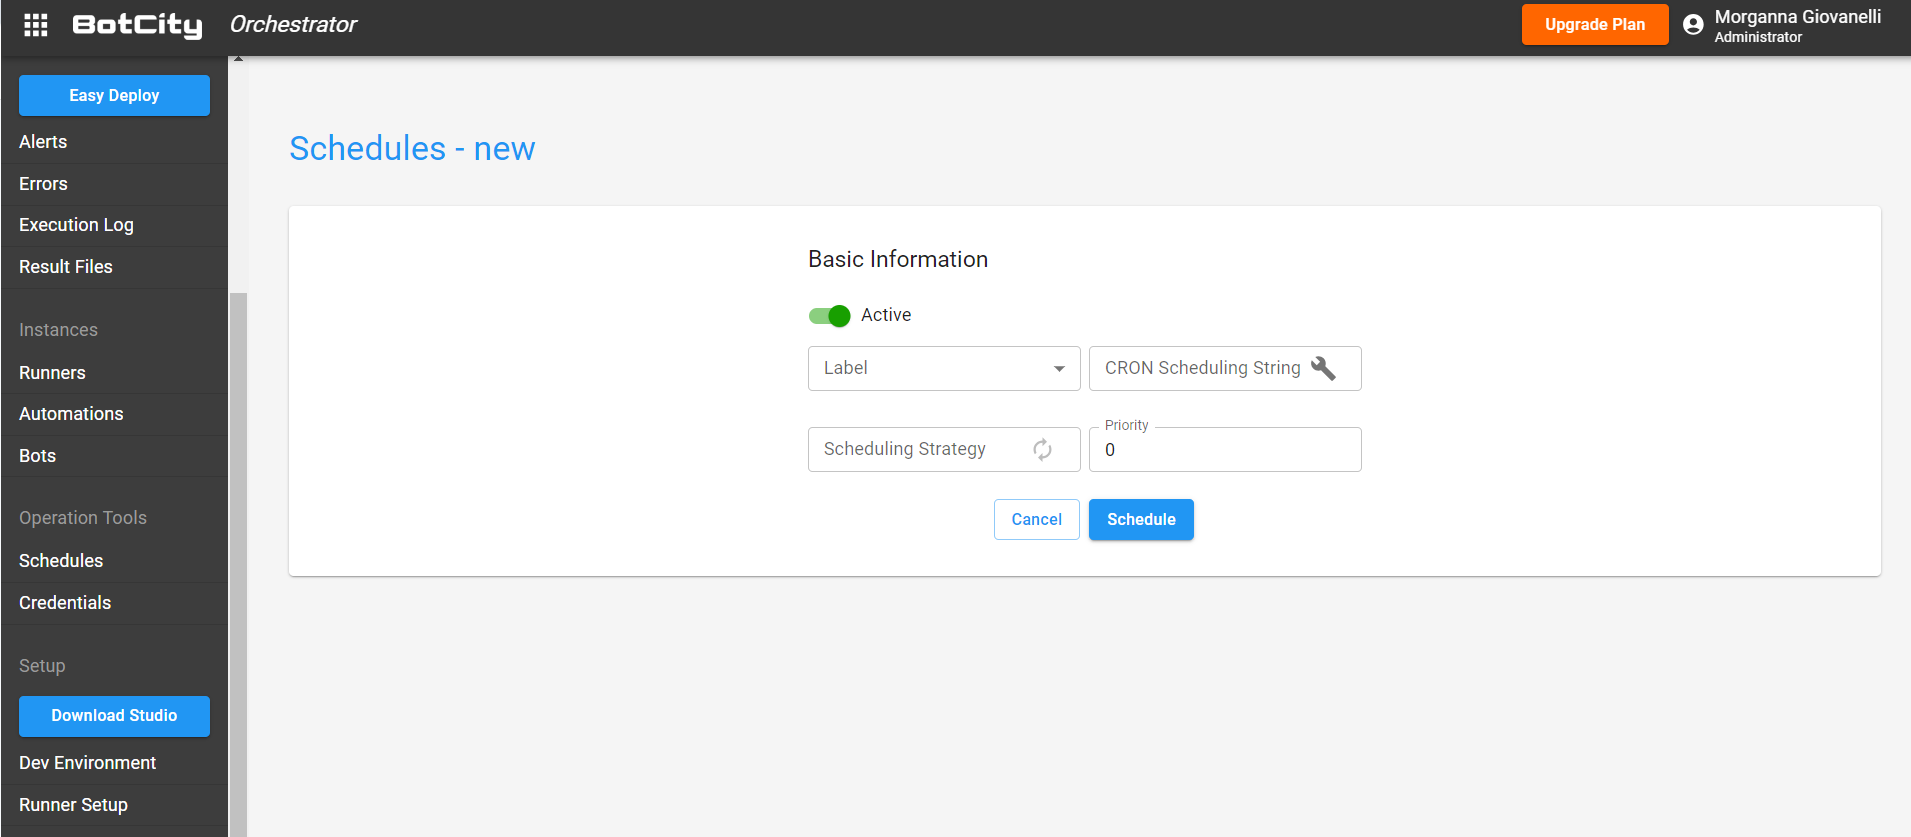Click the Easy Deploy button
1911x837 pixels.
pos(114,96)
